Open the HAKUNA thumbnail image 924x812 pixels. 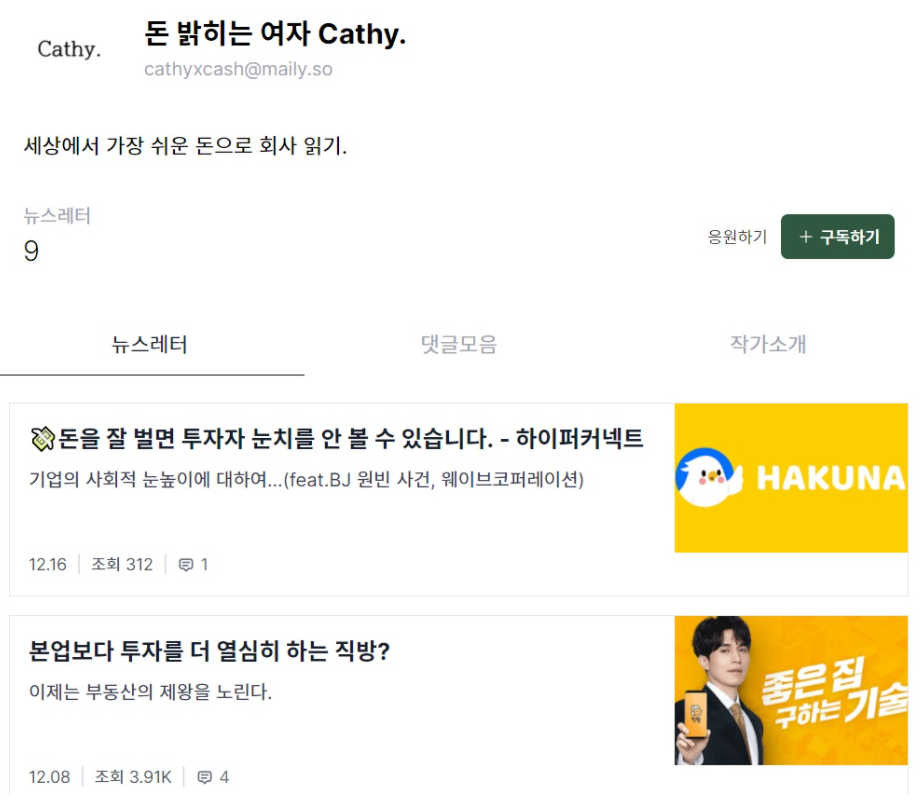[791, 478]
